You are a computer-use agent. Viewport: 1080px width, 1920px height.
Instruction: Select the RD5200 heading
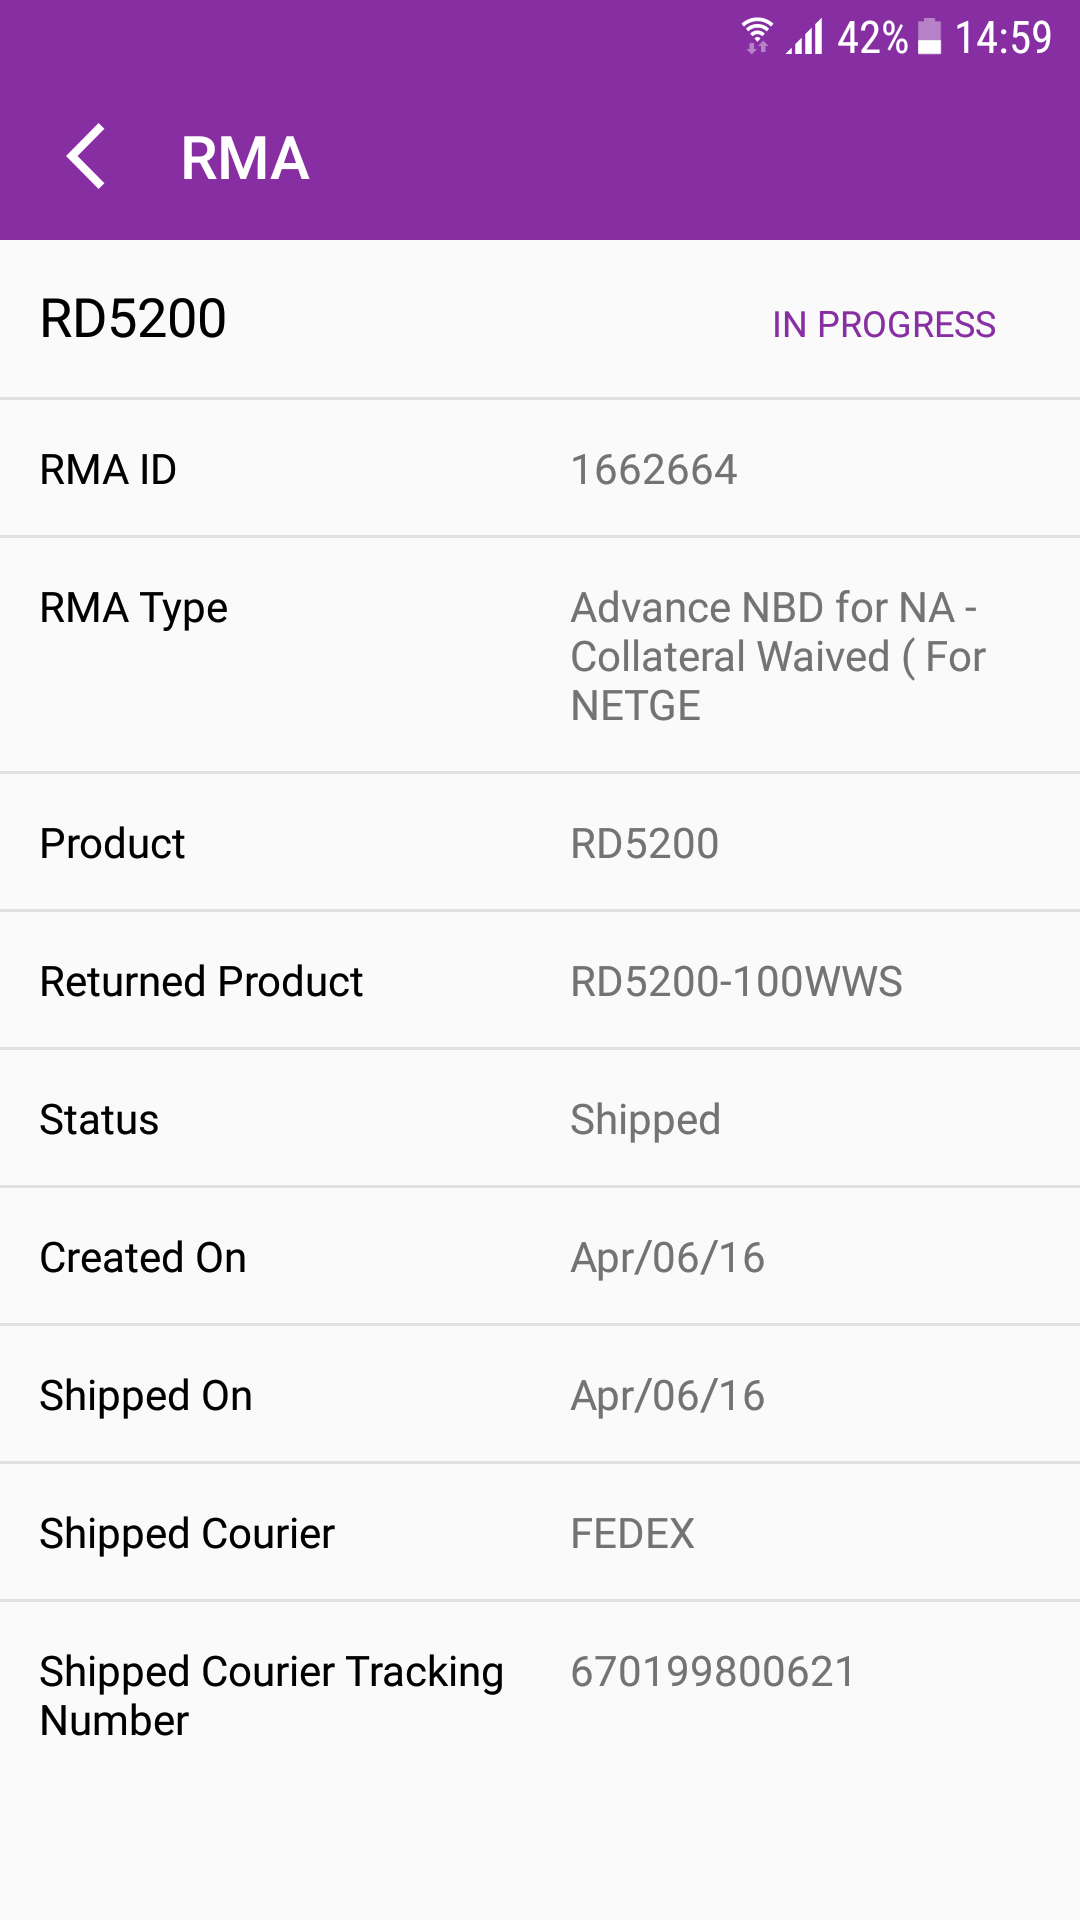point(133,319)
